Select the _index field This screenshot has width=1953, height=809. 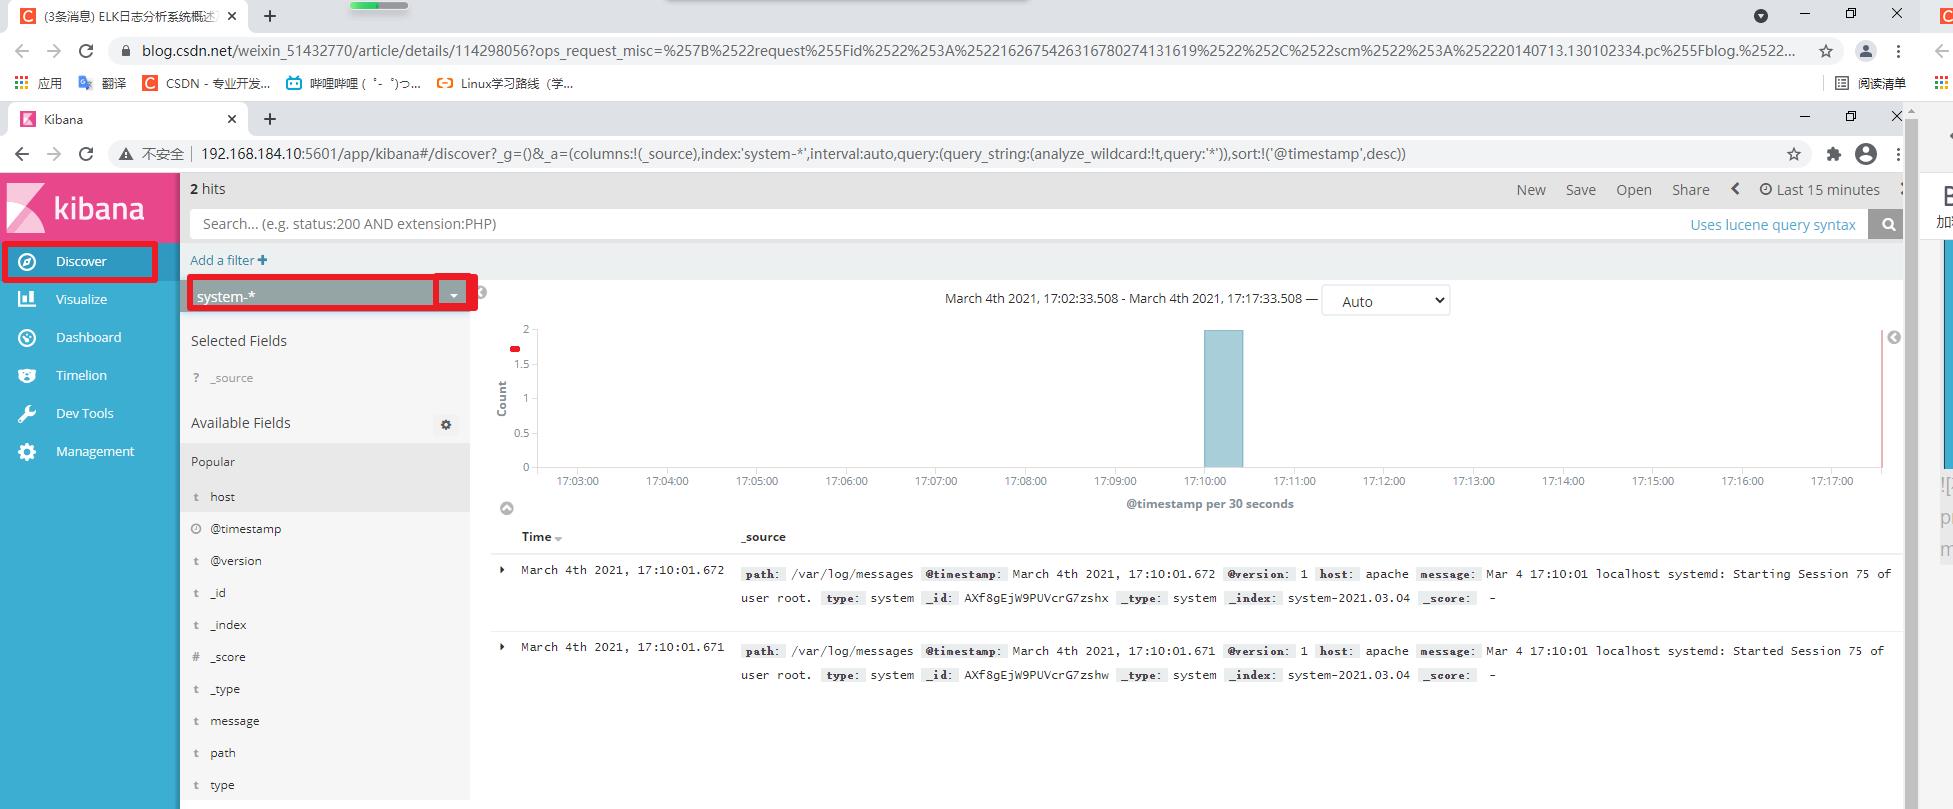(227, 625)
